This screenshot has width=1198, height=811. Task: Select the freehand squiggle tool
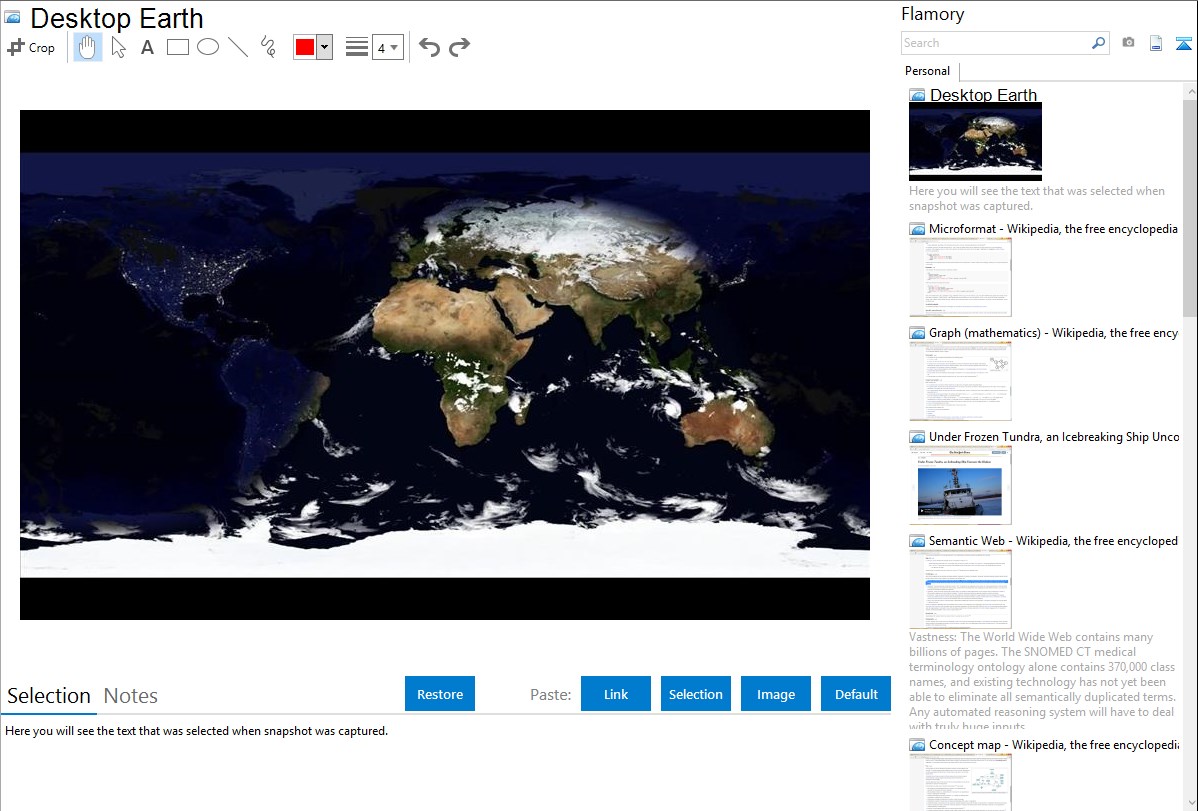(268, 47)
